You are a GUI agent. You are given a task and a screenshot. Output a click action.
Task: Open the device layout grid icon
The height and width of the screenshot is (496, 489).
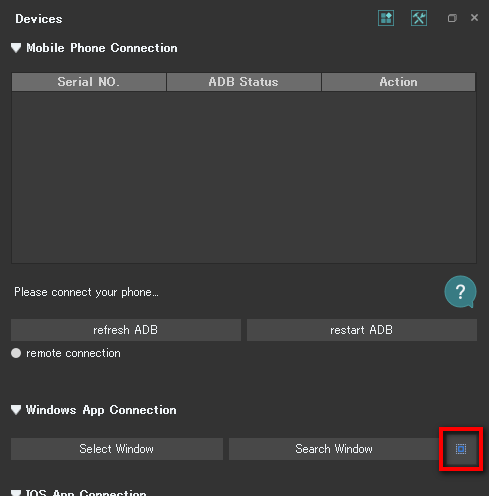[386, 18]
